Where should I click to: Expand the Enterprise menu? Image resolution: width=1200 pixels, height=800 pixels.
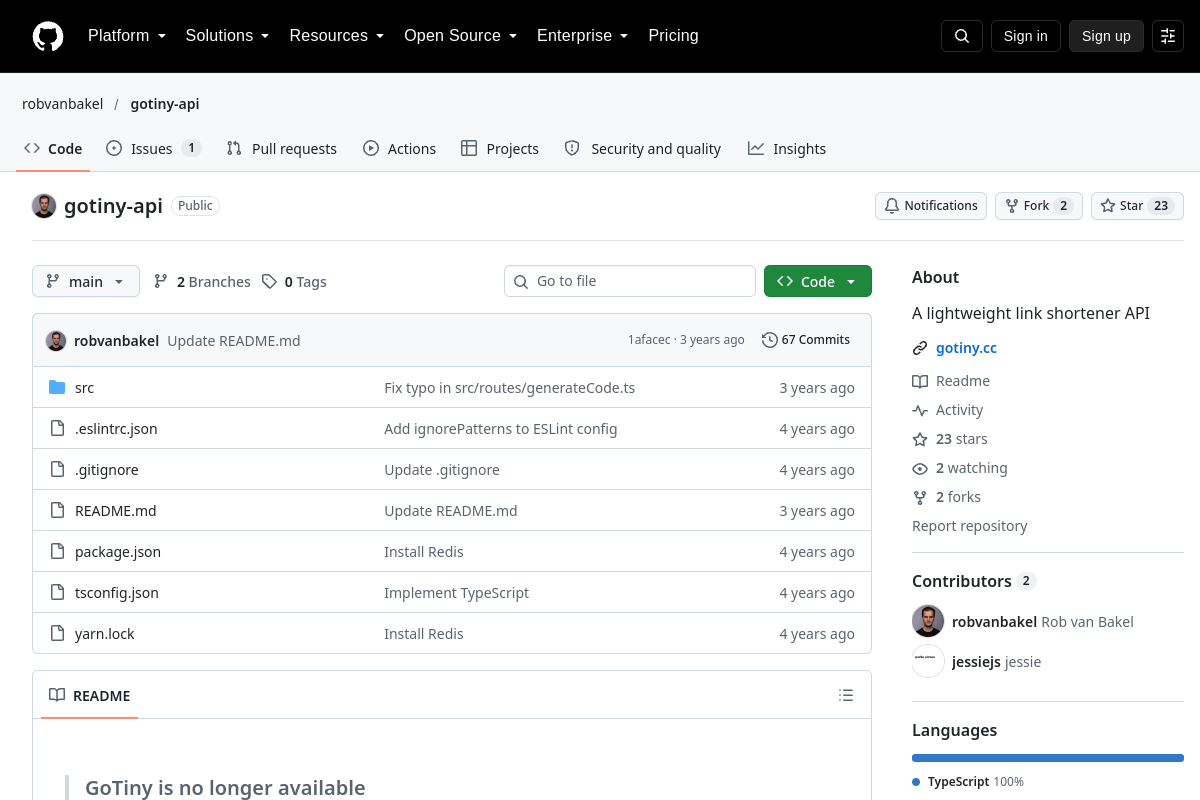[x=582, y=36]
